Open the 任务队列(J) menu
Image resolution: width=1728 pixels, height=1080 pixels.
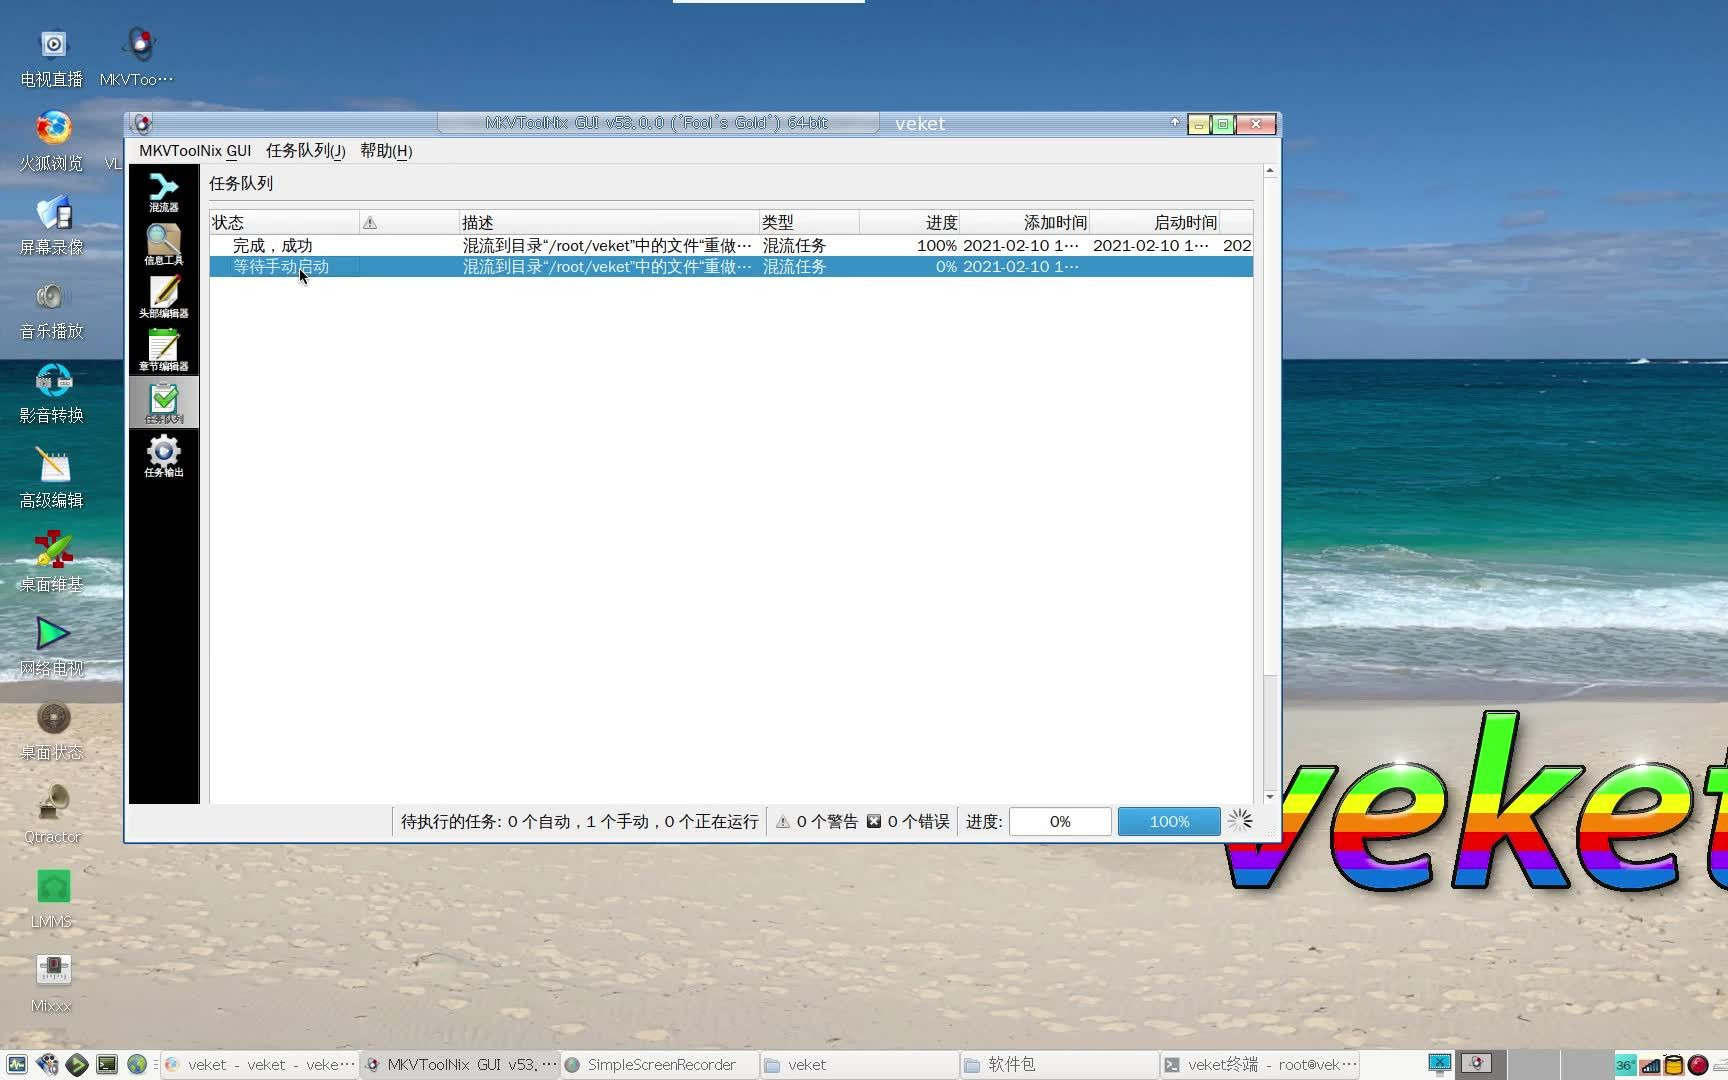306,151
